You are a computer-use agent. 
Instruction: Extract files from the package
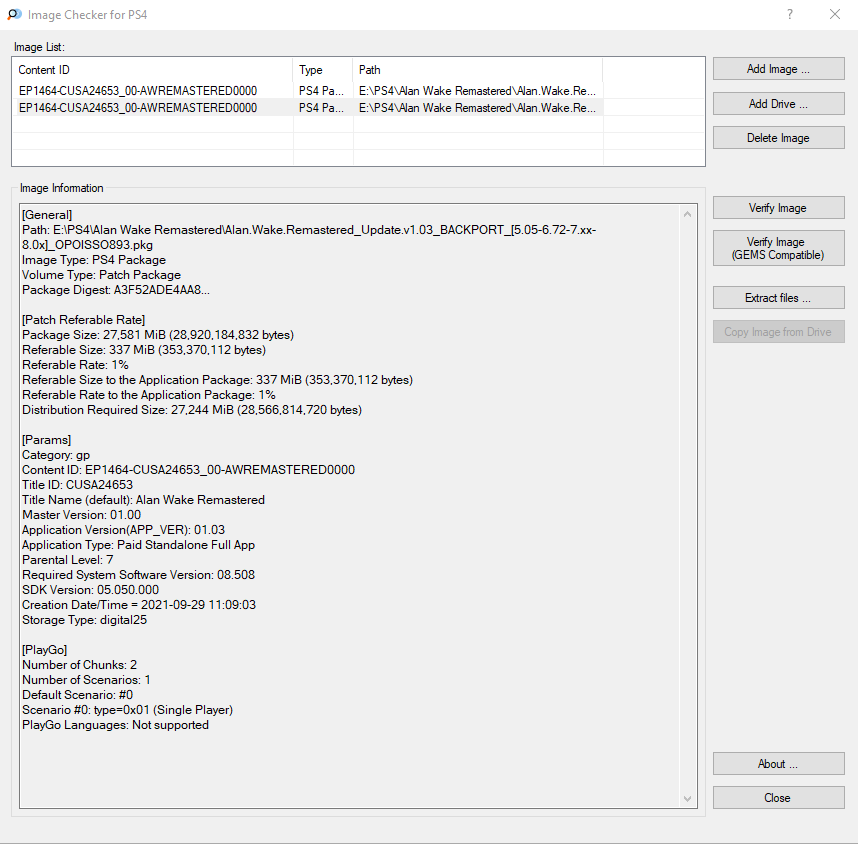point(778,298)
